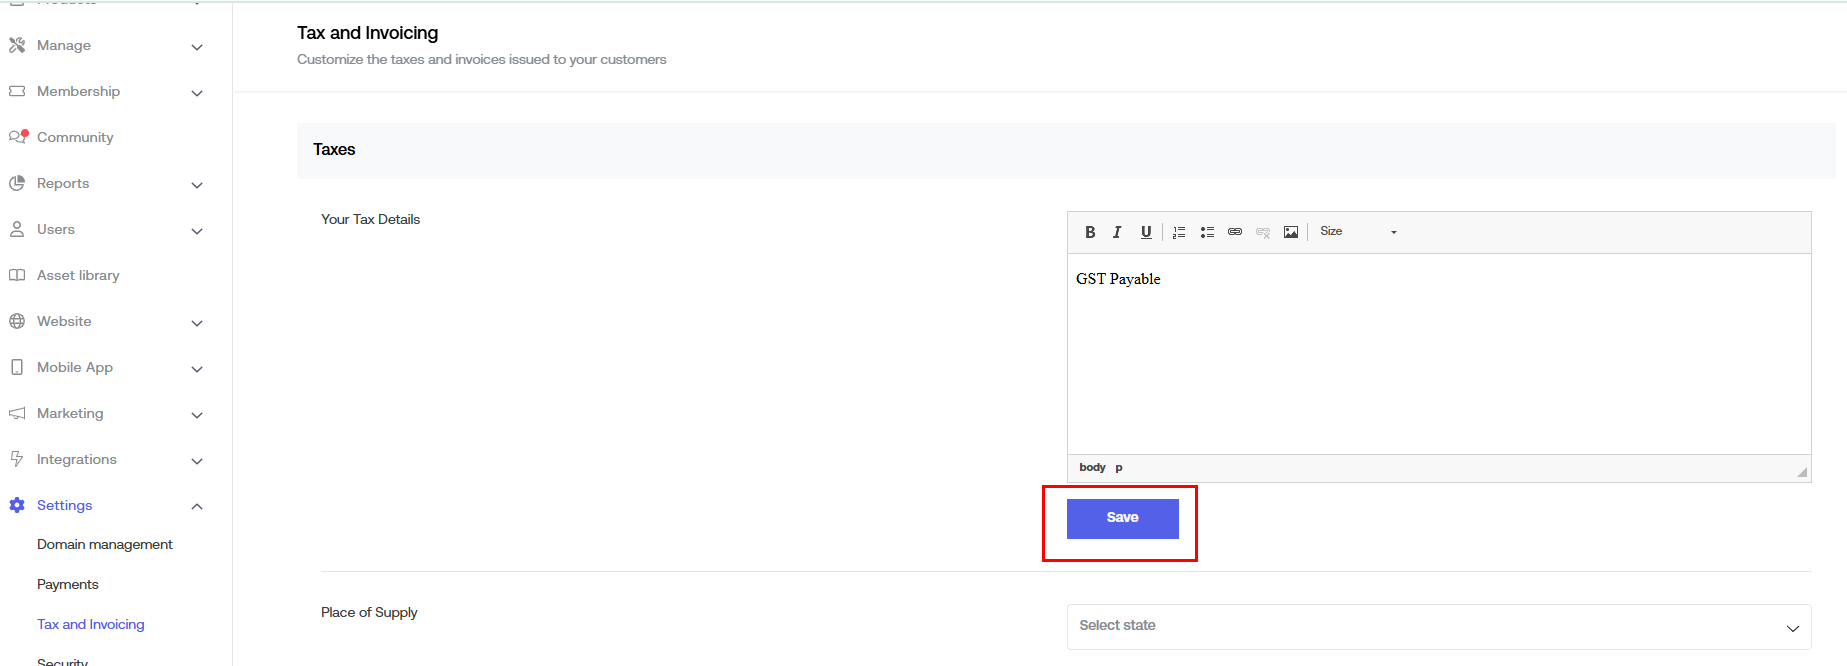Insert an image into tax details
The height and width of the screenshot is (666, 1847).
click(1291, 232)
